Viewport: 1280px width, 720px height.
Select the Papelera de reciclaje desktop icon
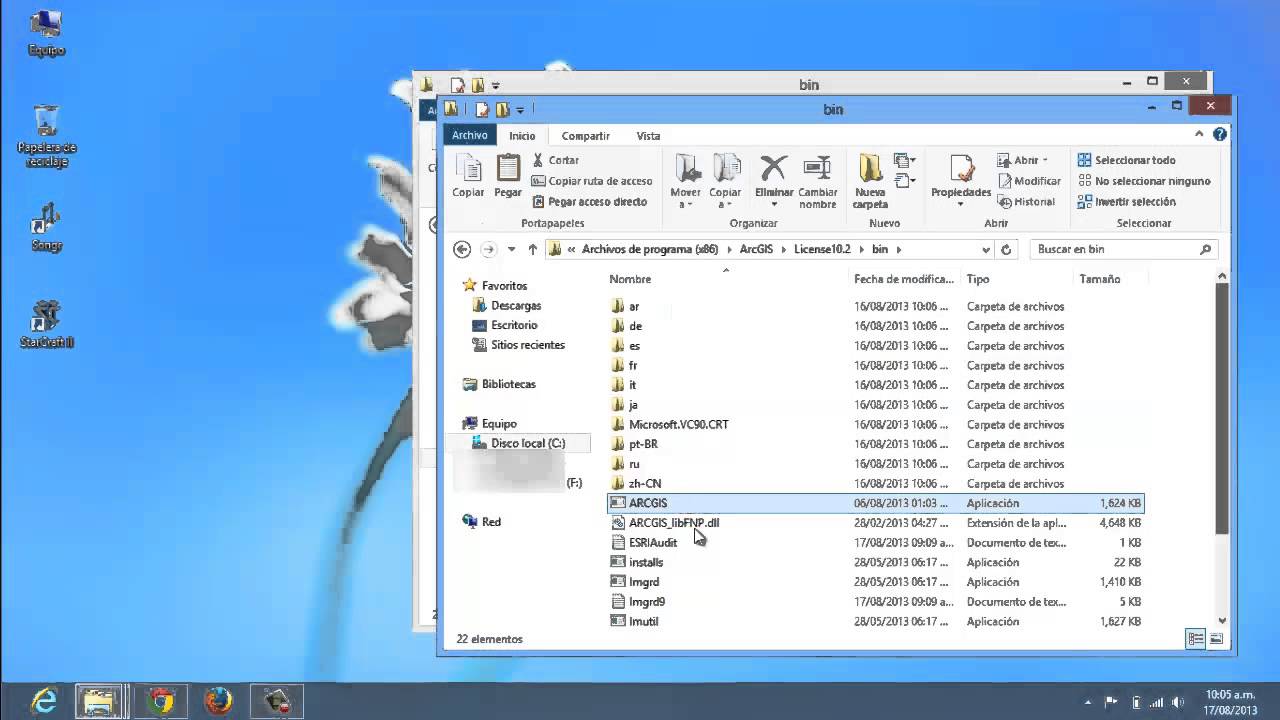click(x=47, y=136)
